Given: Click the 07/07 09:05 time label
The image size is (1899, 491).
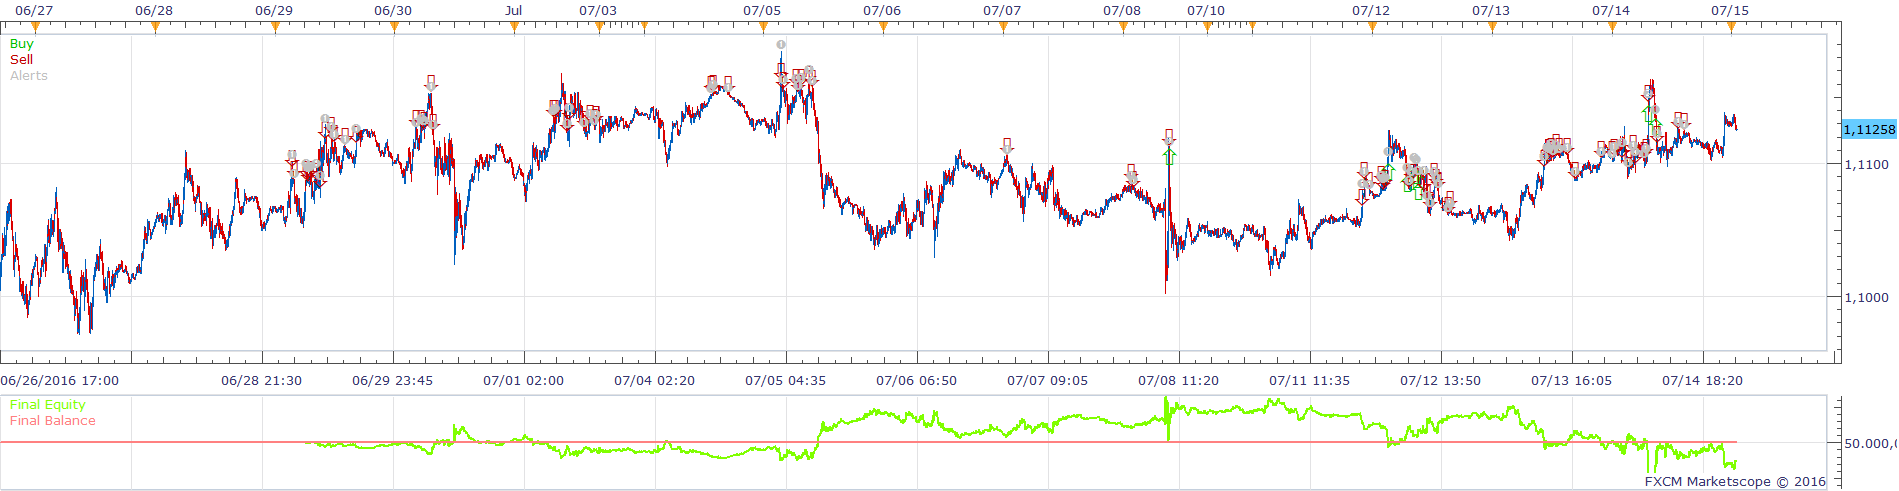Looking at the screenshot, I should click(1048, 381).
